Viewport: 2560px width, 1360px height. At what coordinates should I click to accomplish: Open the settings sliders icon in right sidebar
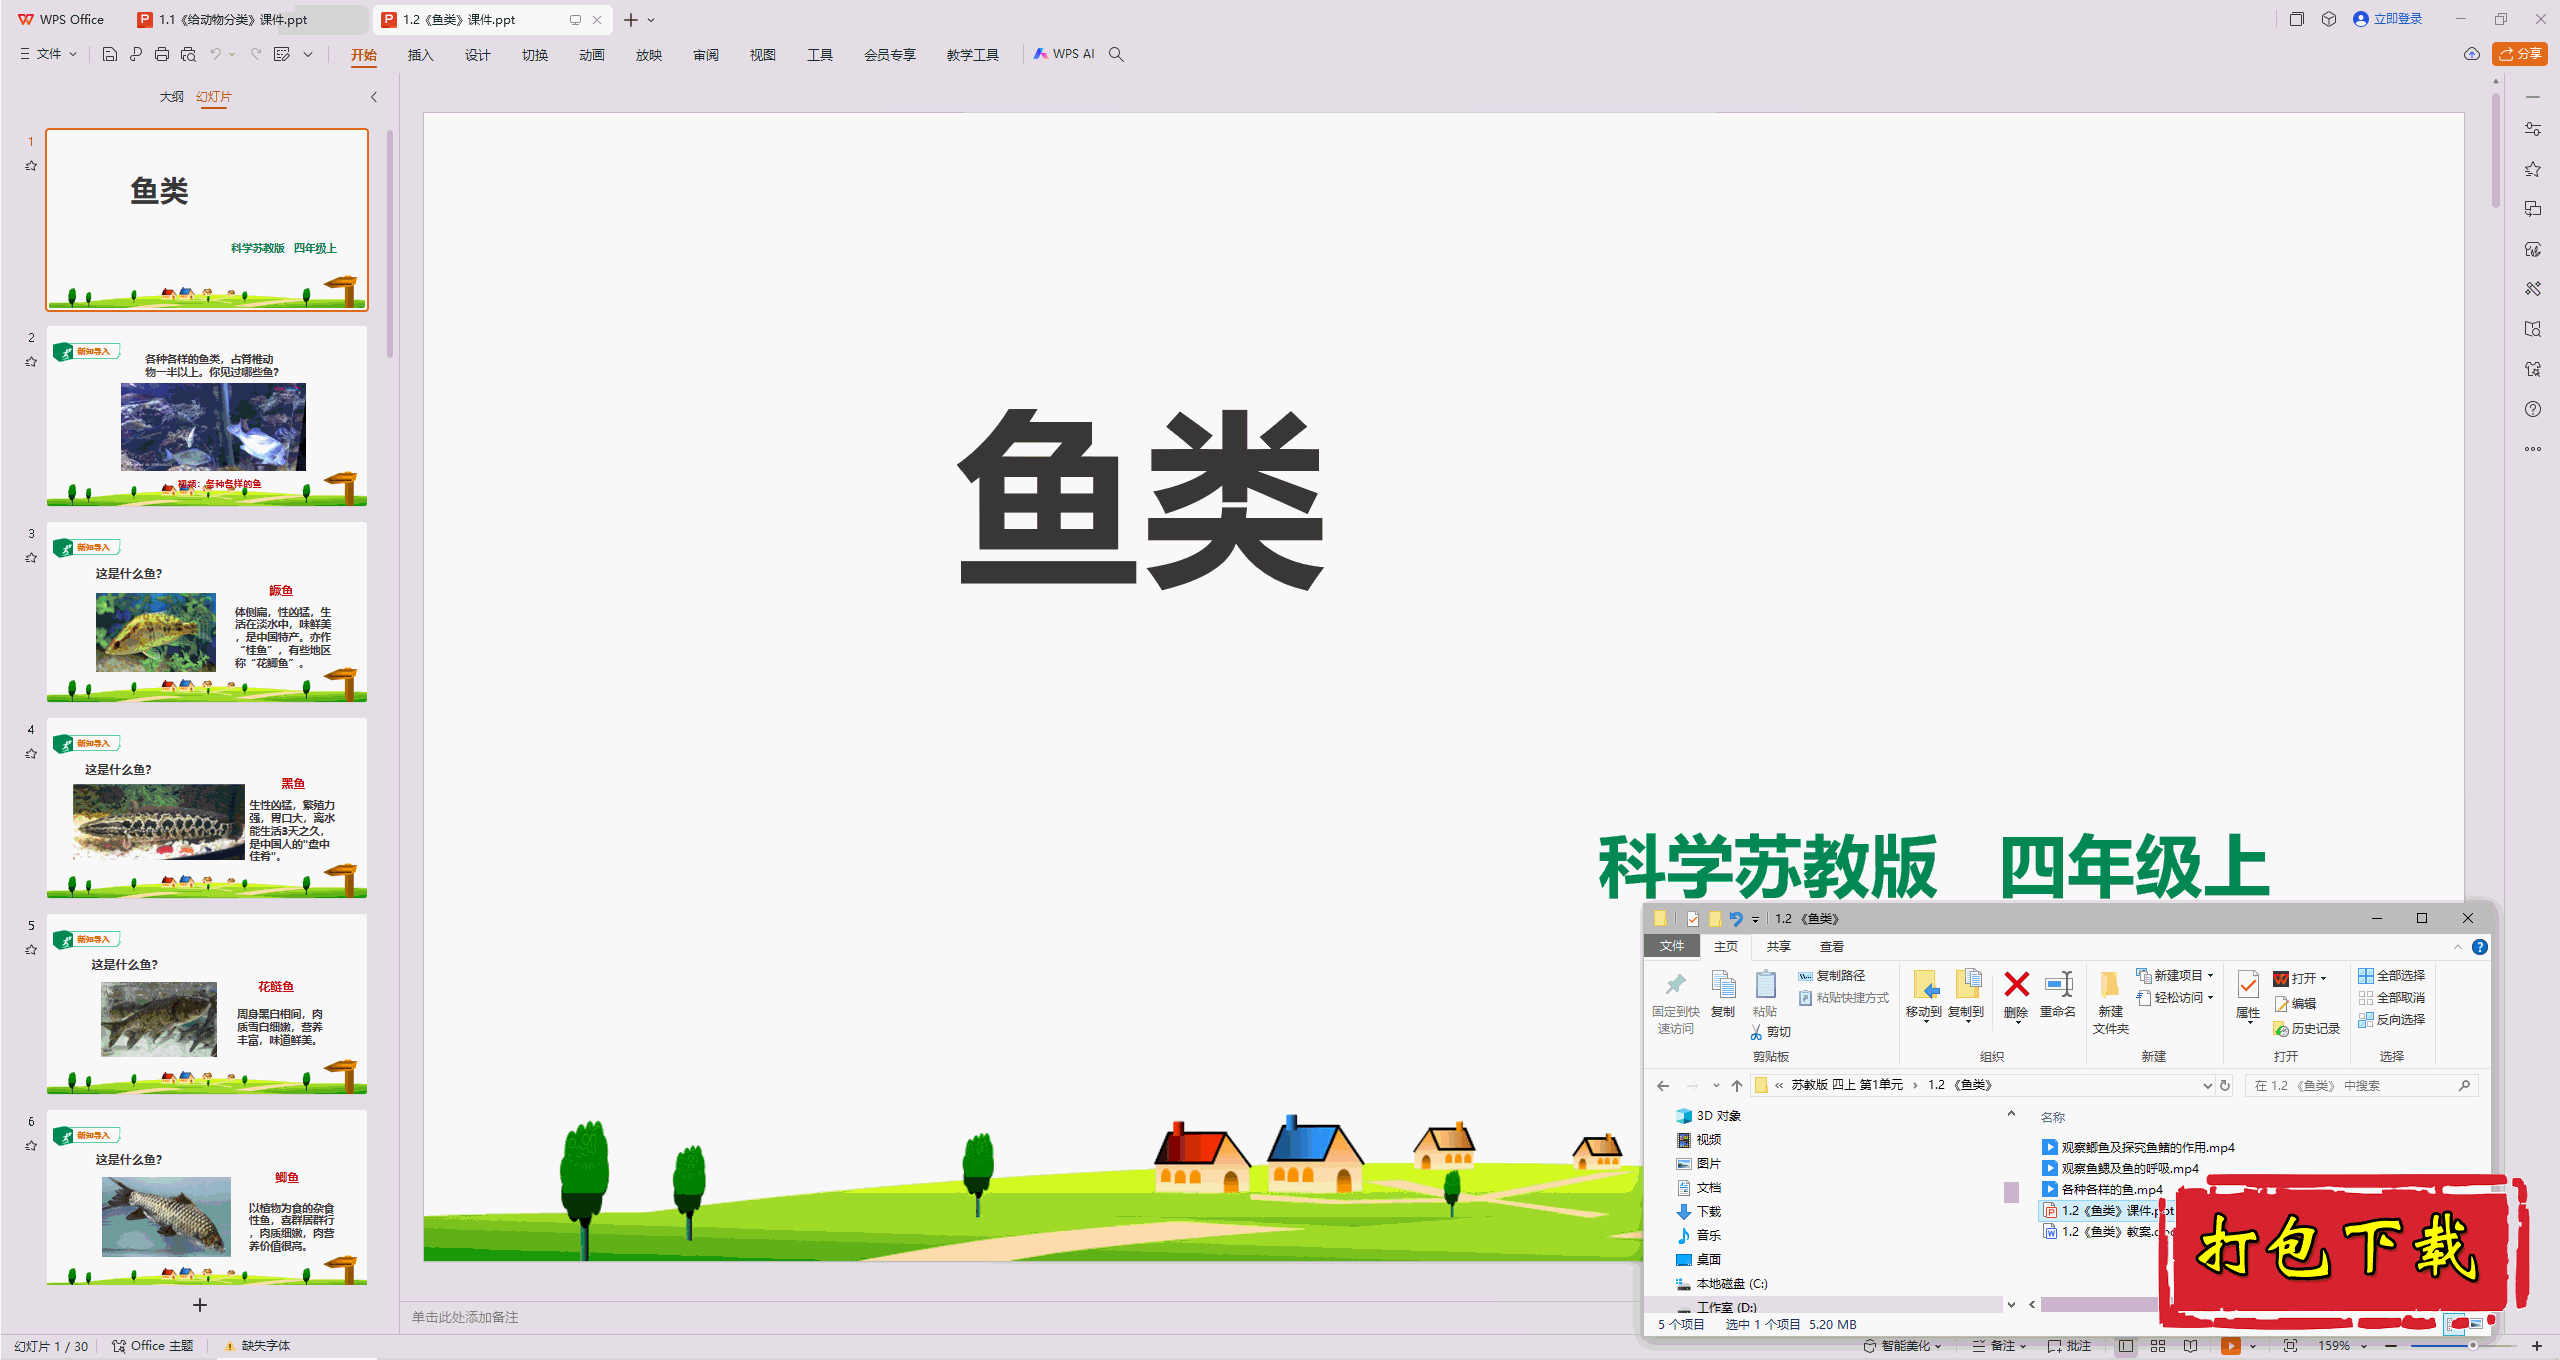tap(2533, 129)
